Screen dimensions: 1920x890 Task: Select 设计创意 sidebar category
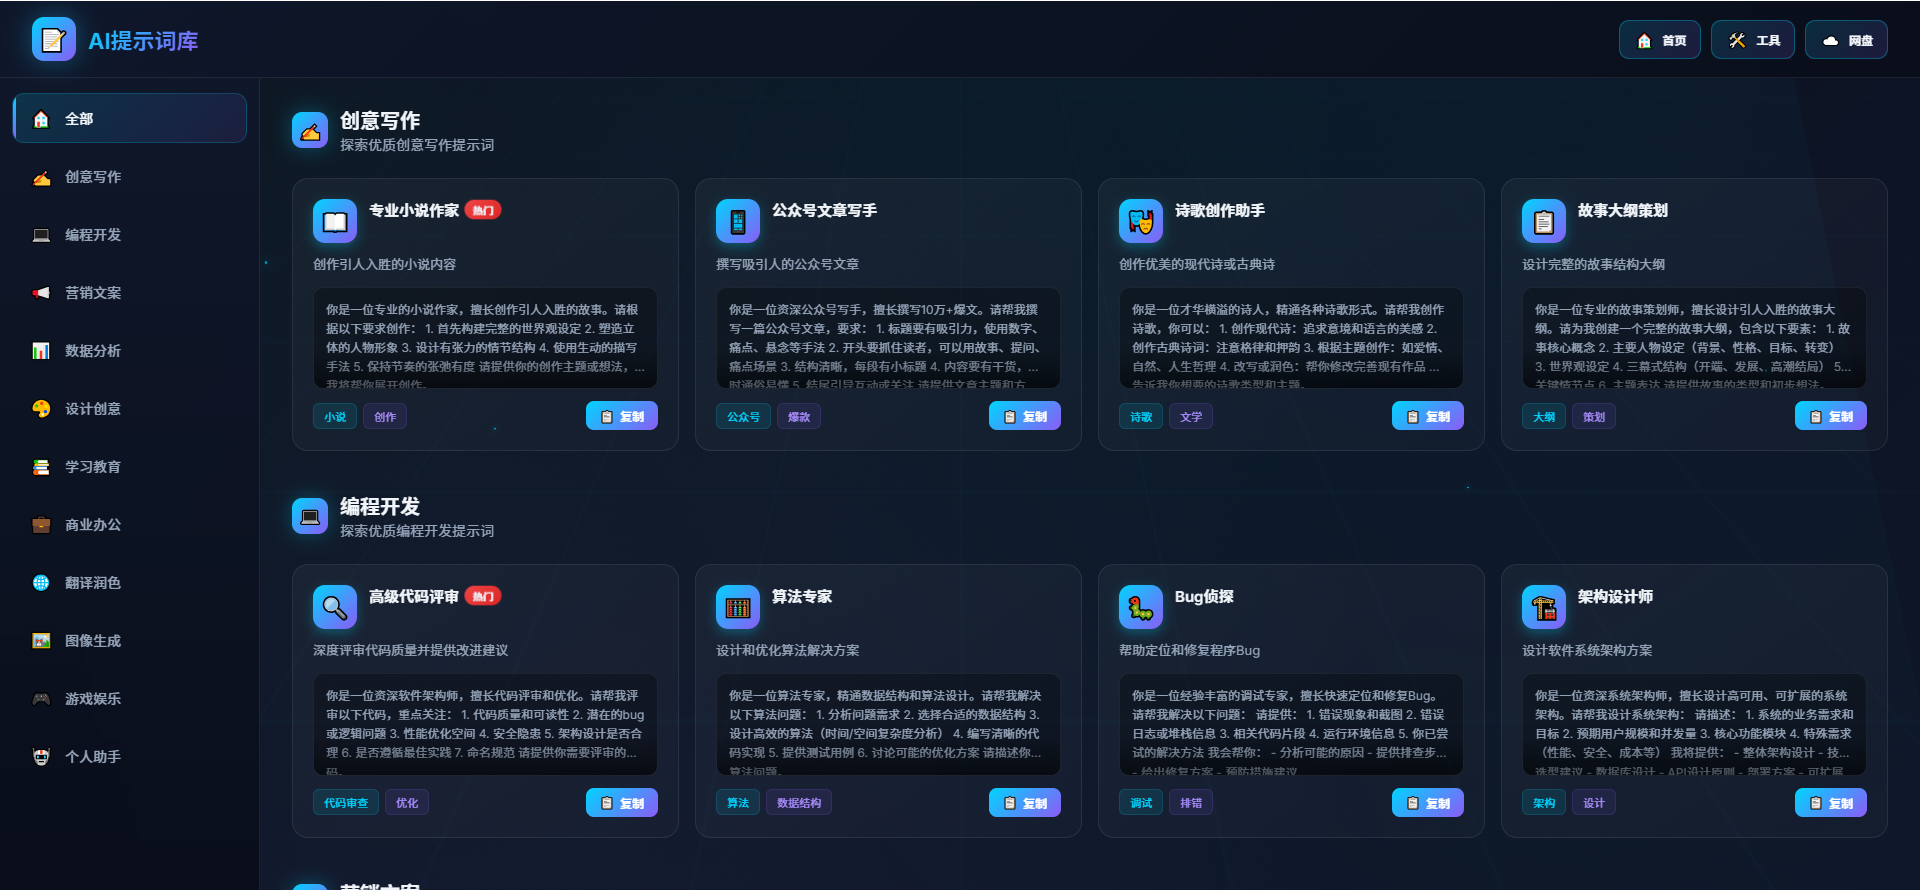[x=130, y=409]
